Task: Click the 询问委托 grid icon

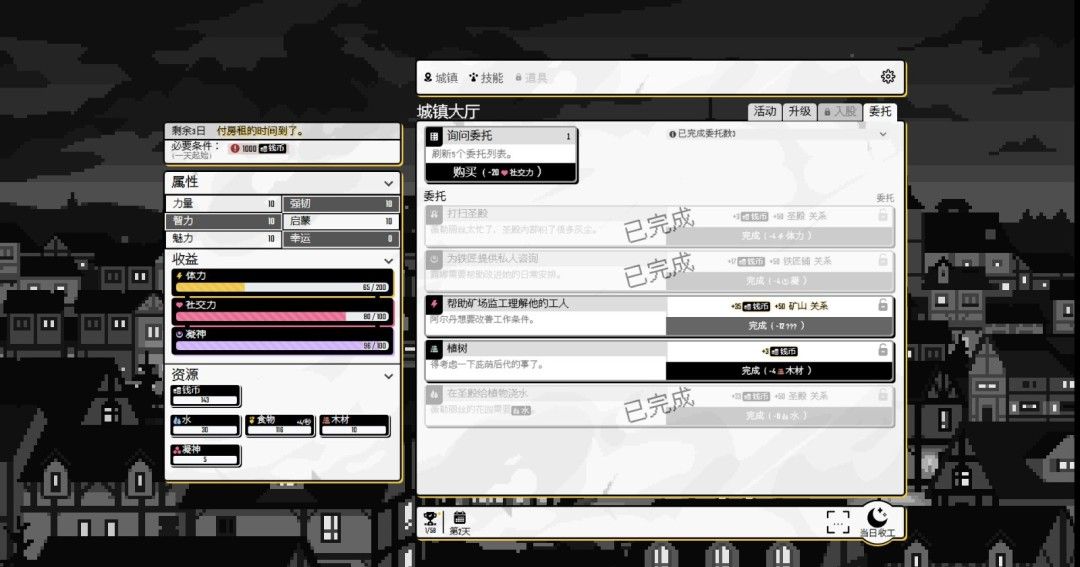Action: pos(434,136)
